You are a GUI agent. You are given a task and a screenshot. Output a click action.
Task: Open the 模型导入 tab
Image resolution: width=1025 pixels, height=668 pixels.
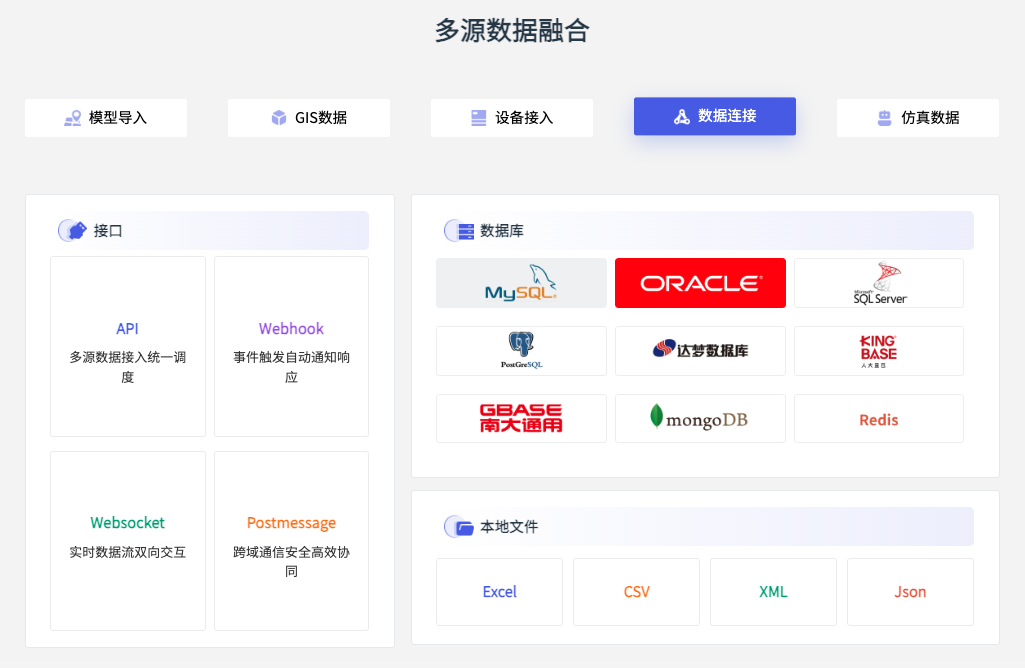(106, 118)
